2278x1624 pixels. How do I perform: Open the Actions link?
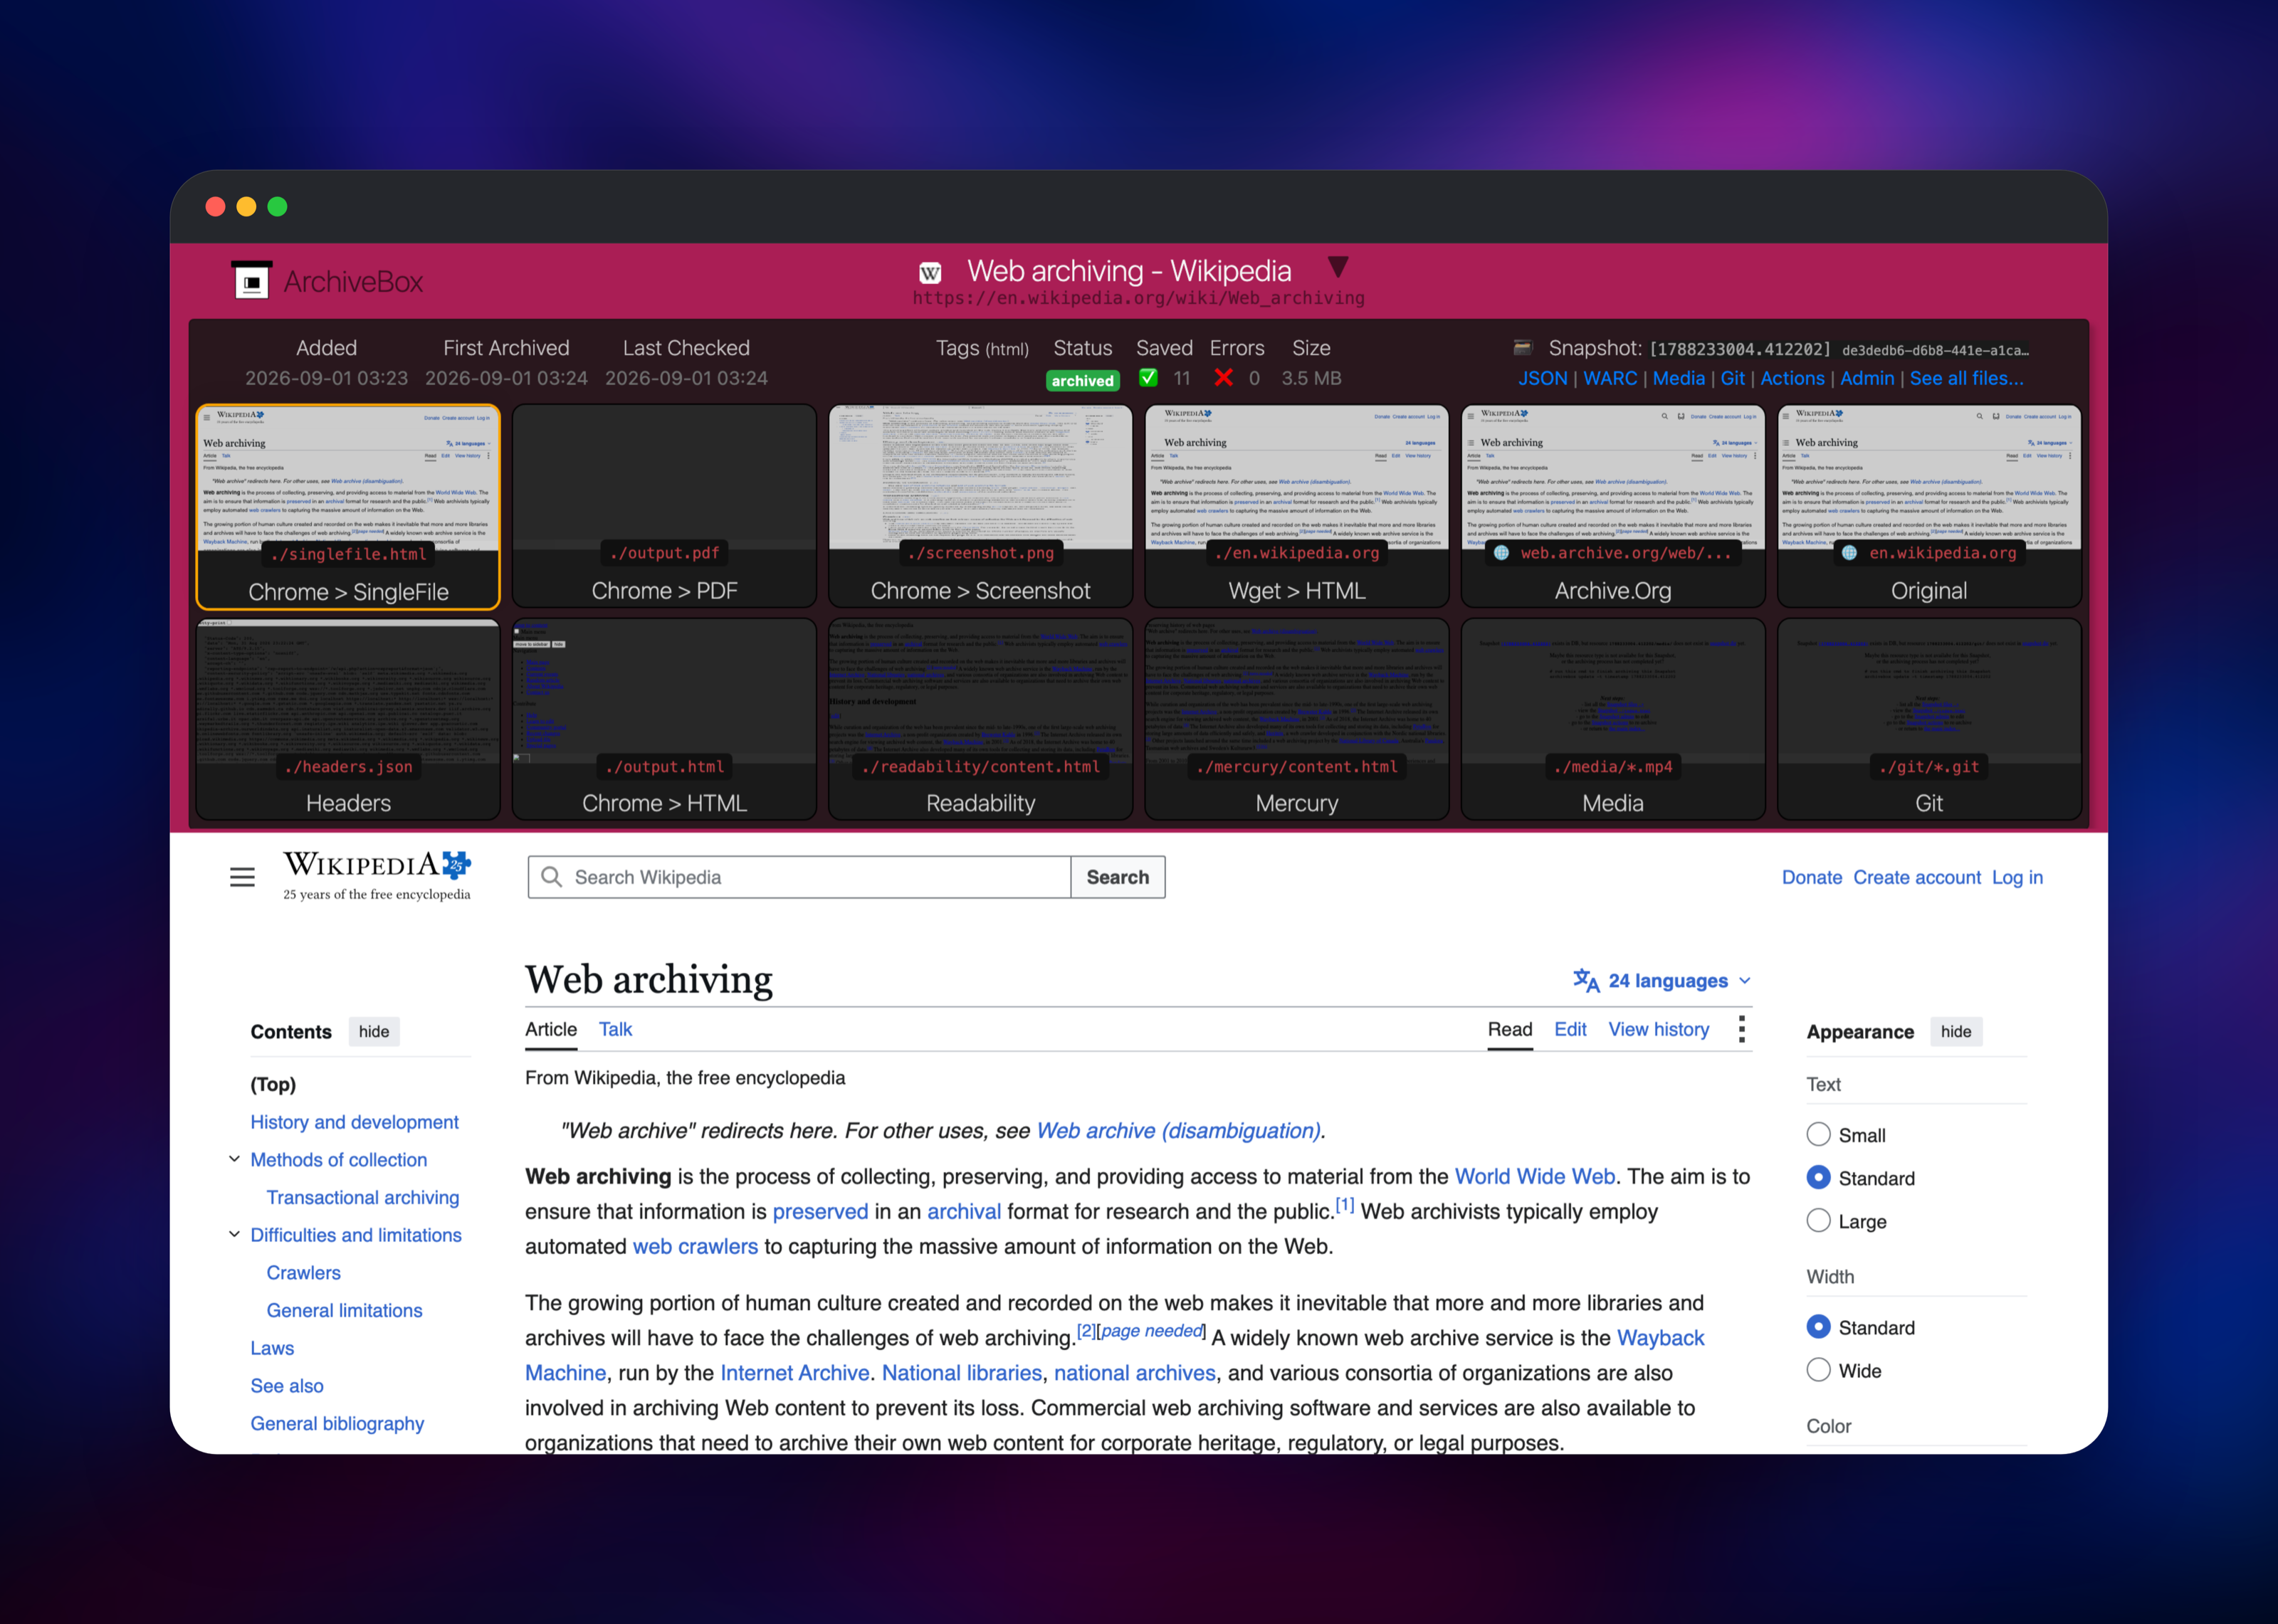click(x=1792, y=378)
